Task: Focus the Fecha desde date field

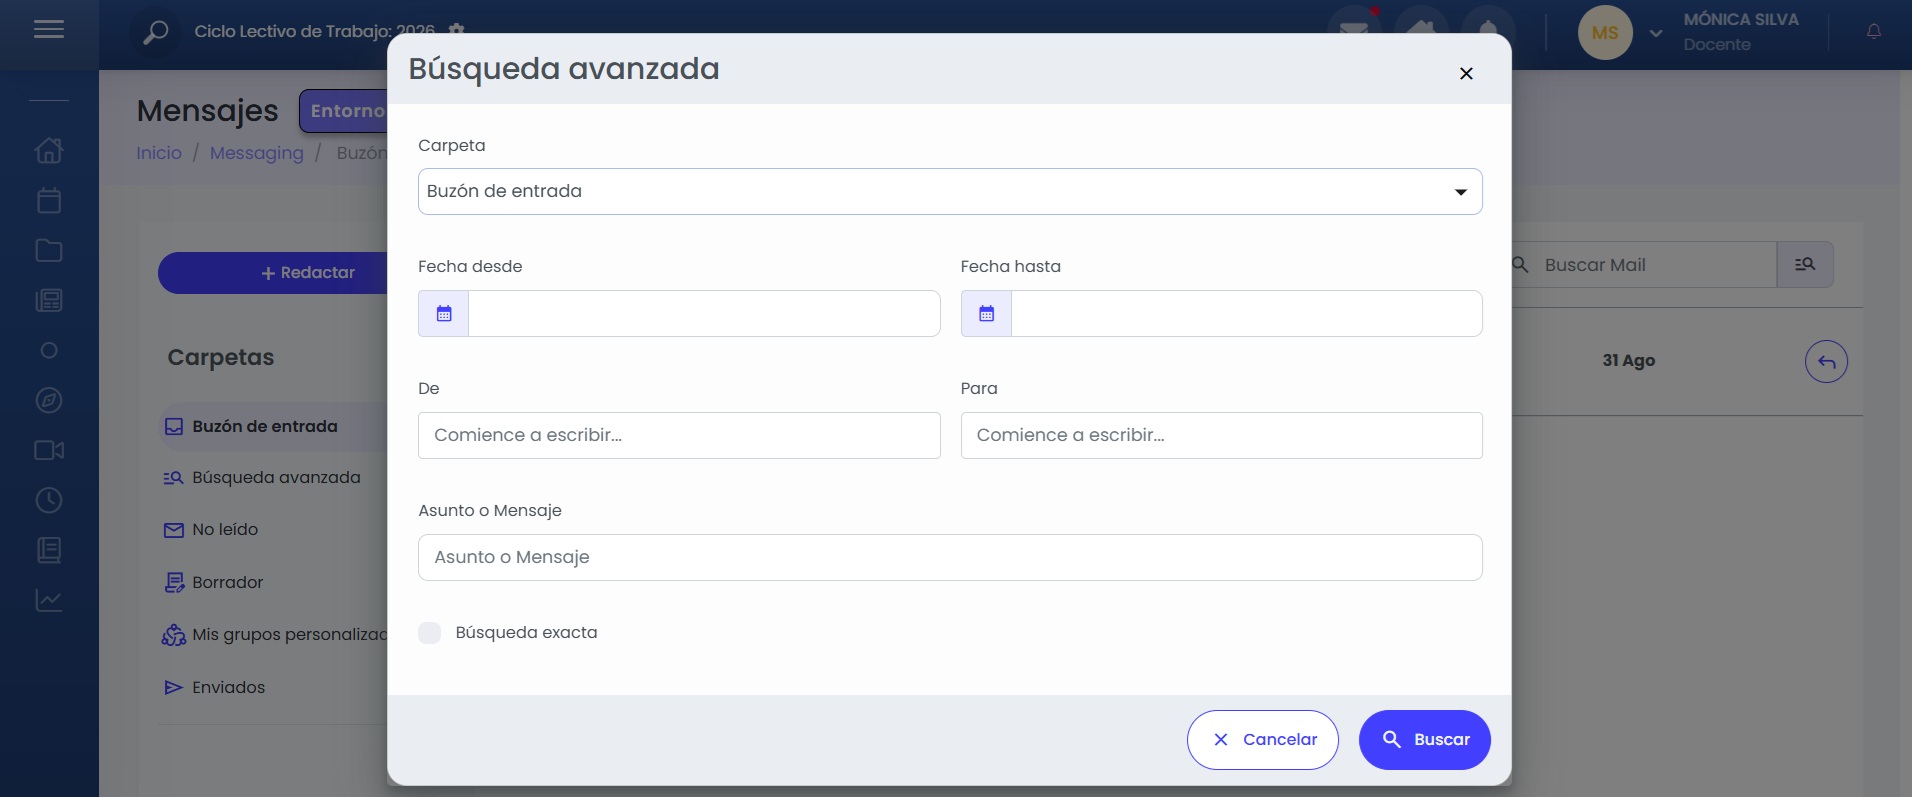Action: point(704,314)
